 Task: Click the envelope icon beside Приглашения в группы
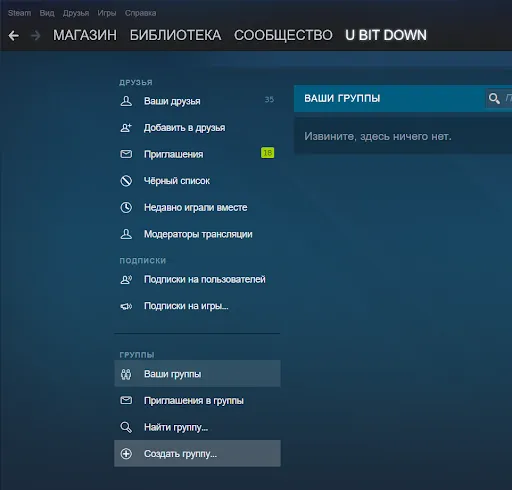pyautogui.click(x=126, y=400)
